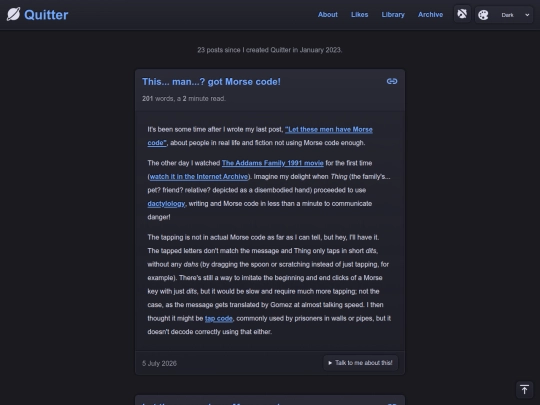Open the Archive page
The width and height of the screenshot is (540, 405).
[430, 15]
